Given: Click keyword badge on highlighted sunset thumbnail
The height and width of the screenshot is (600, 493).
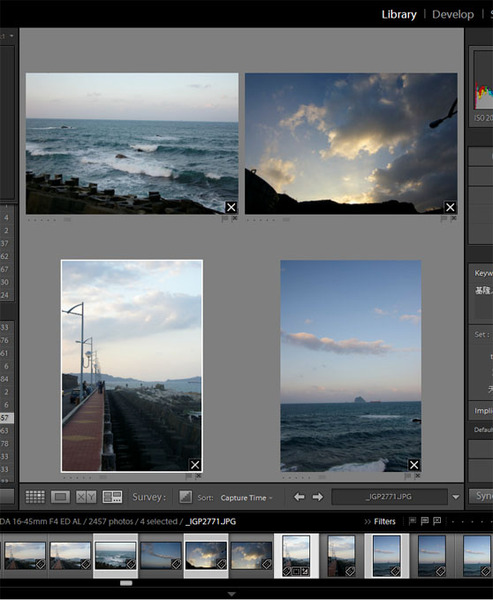Looking at the screenshot, I should [221, 564].
